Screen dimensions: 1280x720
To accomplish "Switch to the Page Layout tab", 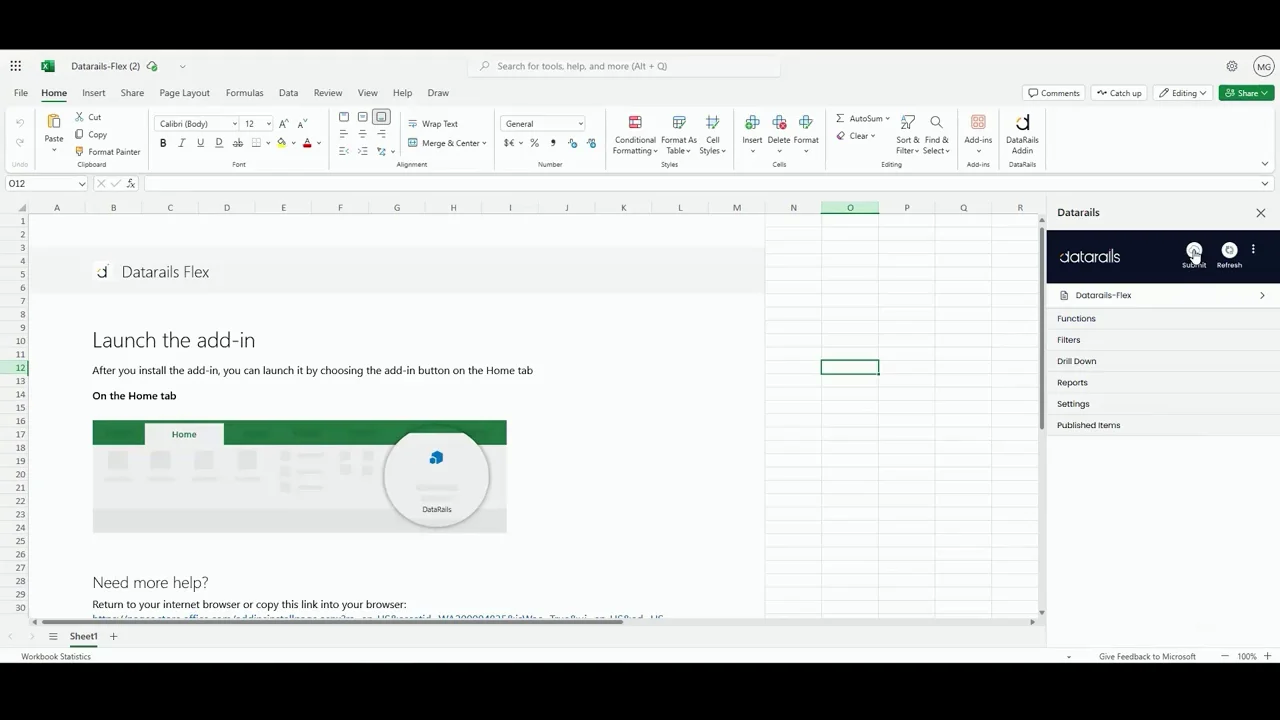I will [185, 93].
